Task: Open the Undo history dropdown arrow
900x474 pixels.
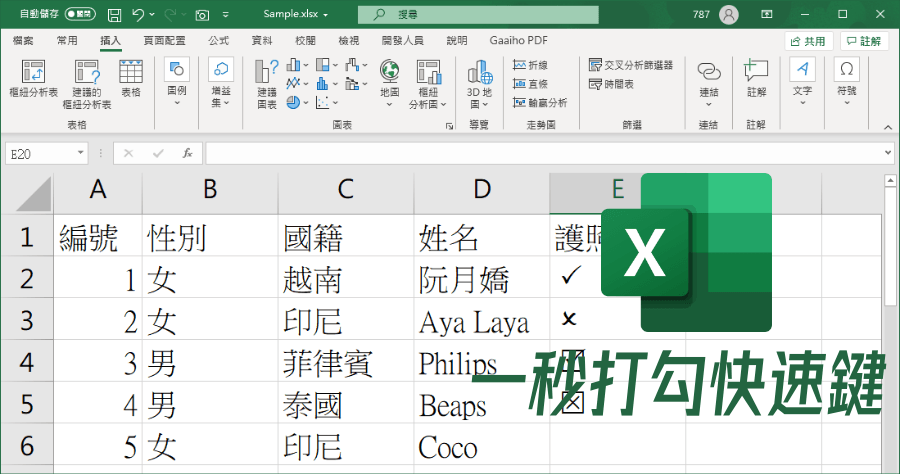Action: [x=152, y=14]
